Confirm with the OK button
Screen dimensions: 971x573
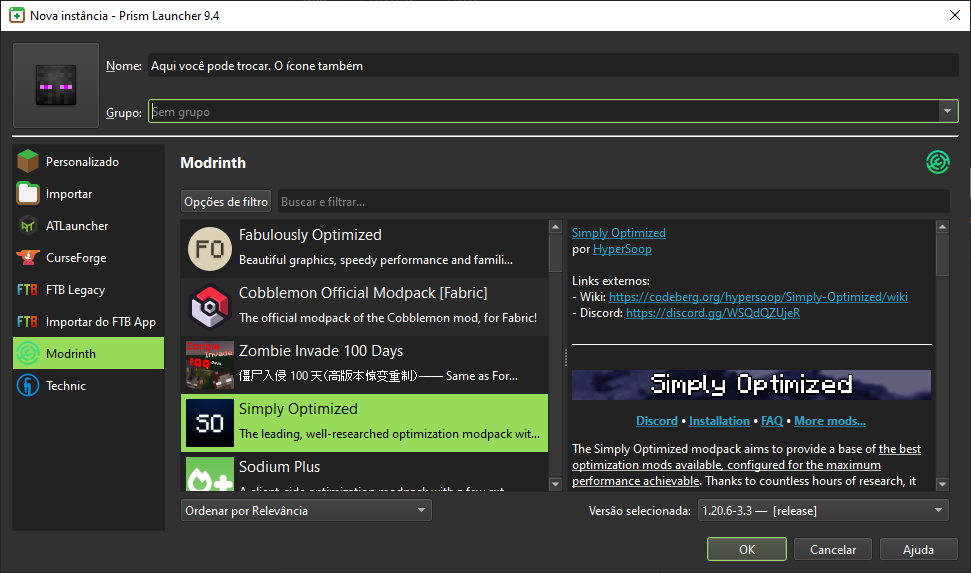pyautogui.click(x=747, y=549)
